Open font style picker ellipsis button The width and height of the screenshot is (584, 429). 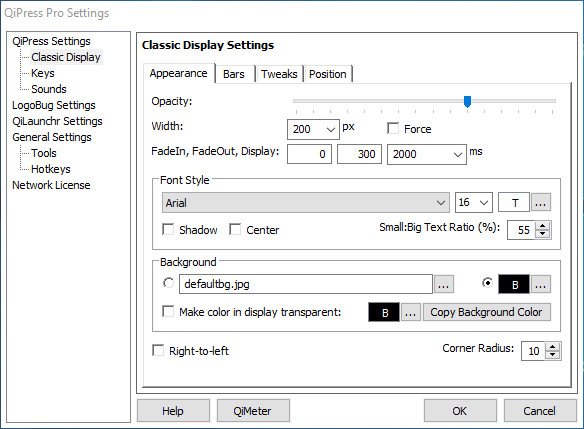coord(540,203)
